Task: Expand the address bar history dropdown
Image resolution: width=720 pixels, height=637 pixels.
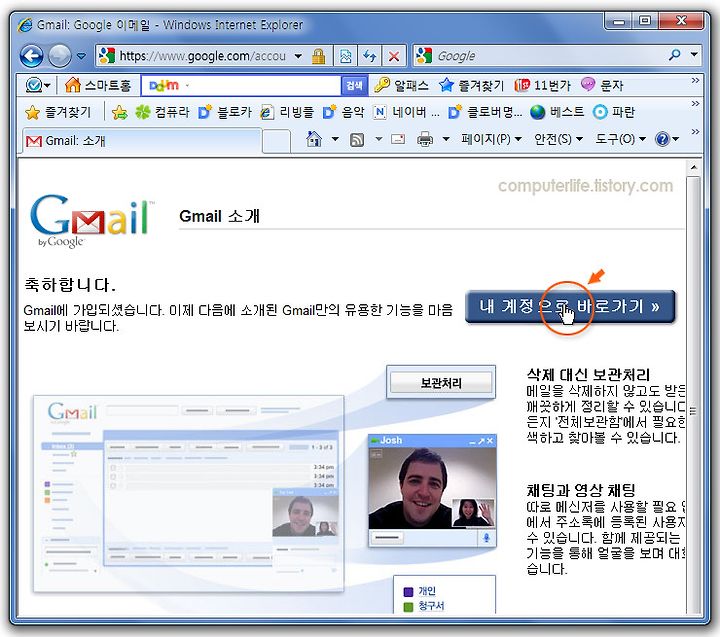Action: 298,56
